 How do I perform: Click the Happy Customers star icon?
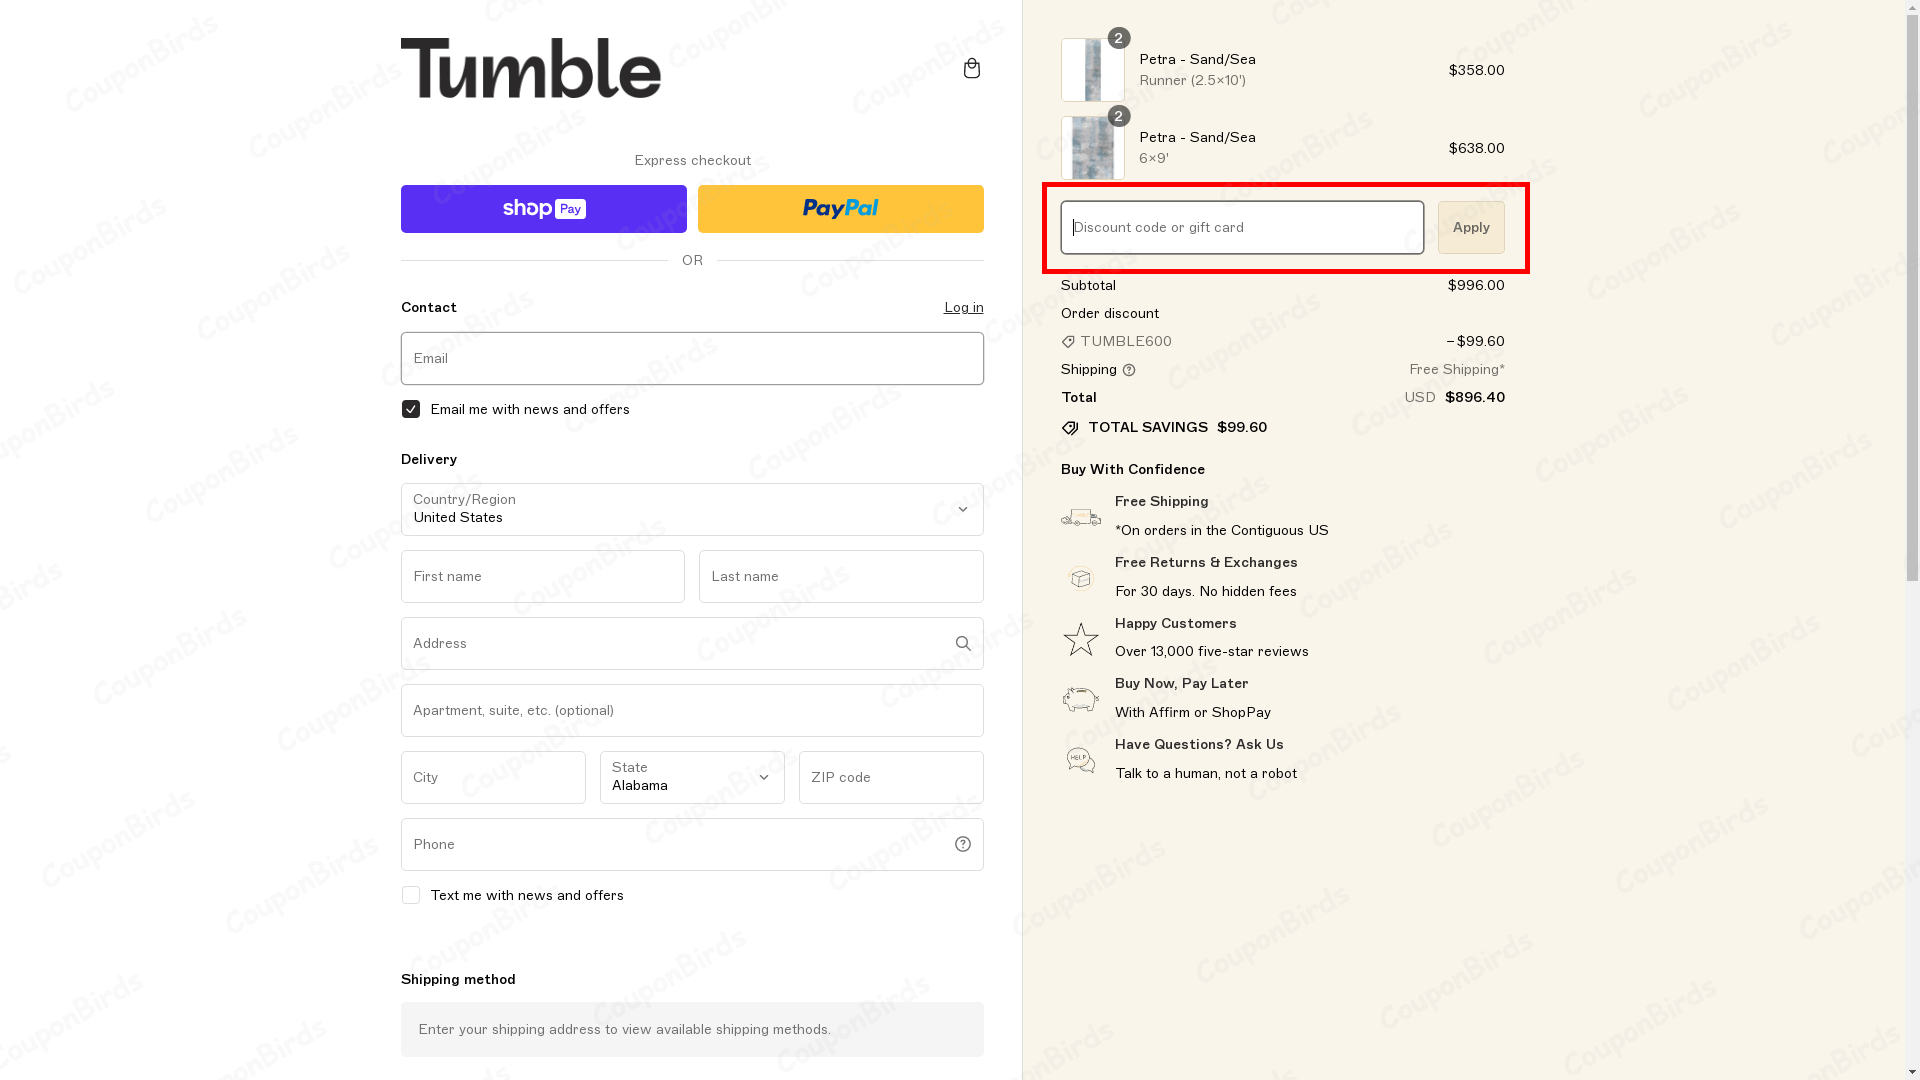coord(1081,639)
